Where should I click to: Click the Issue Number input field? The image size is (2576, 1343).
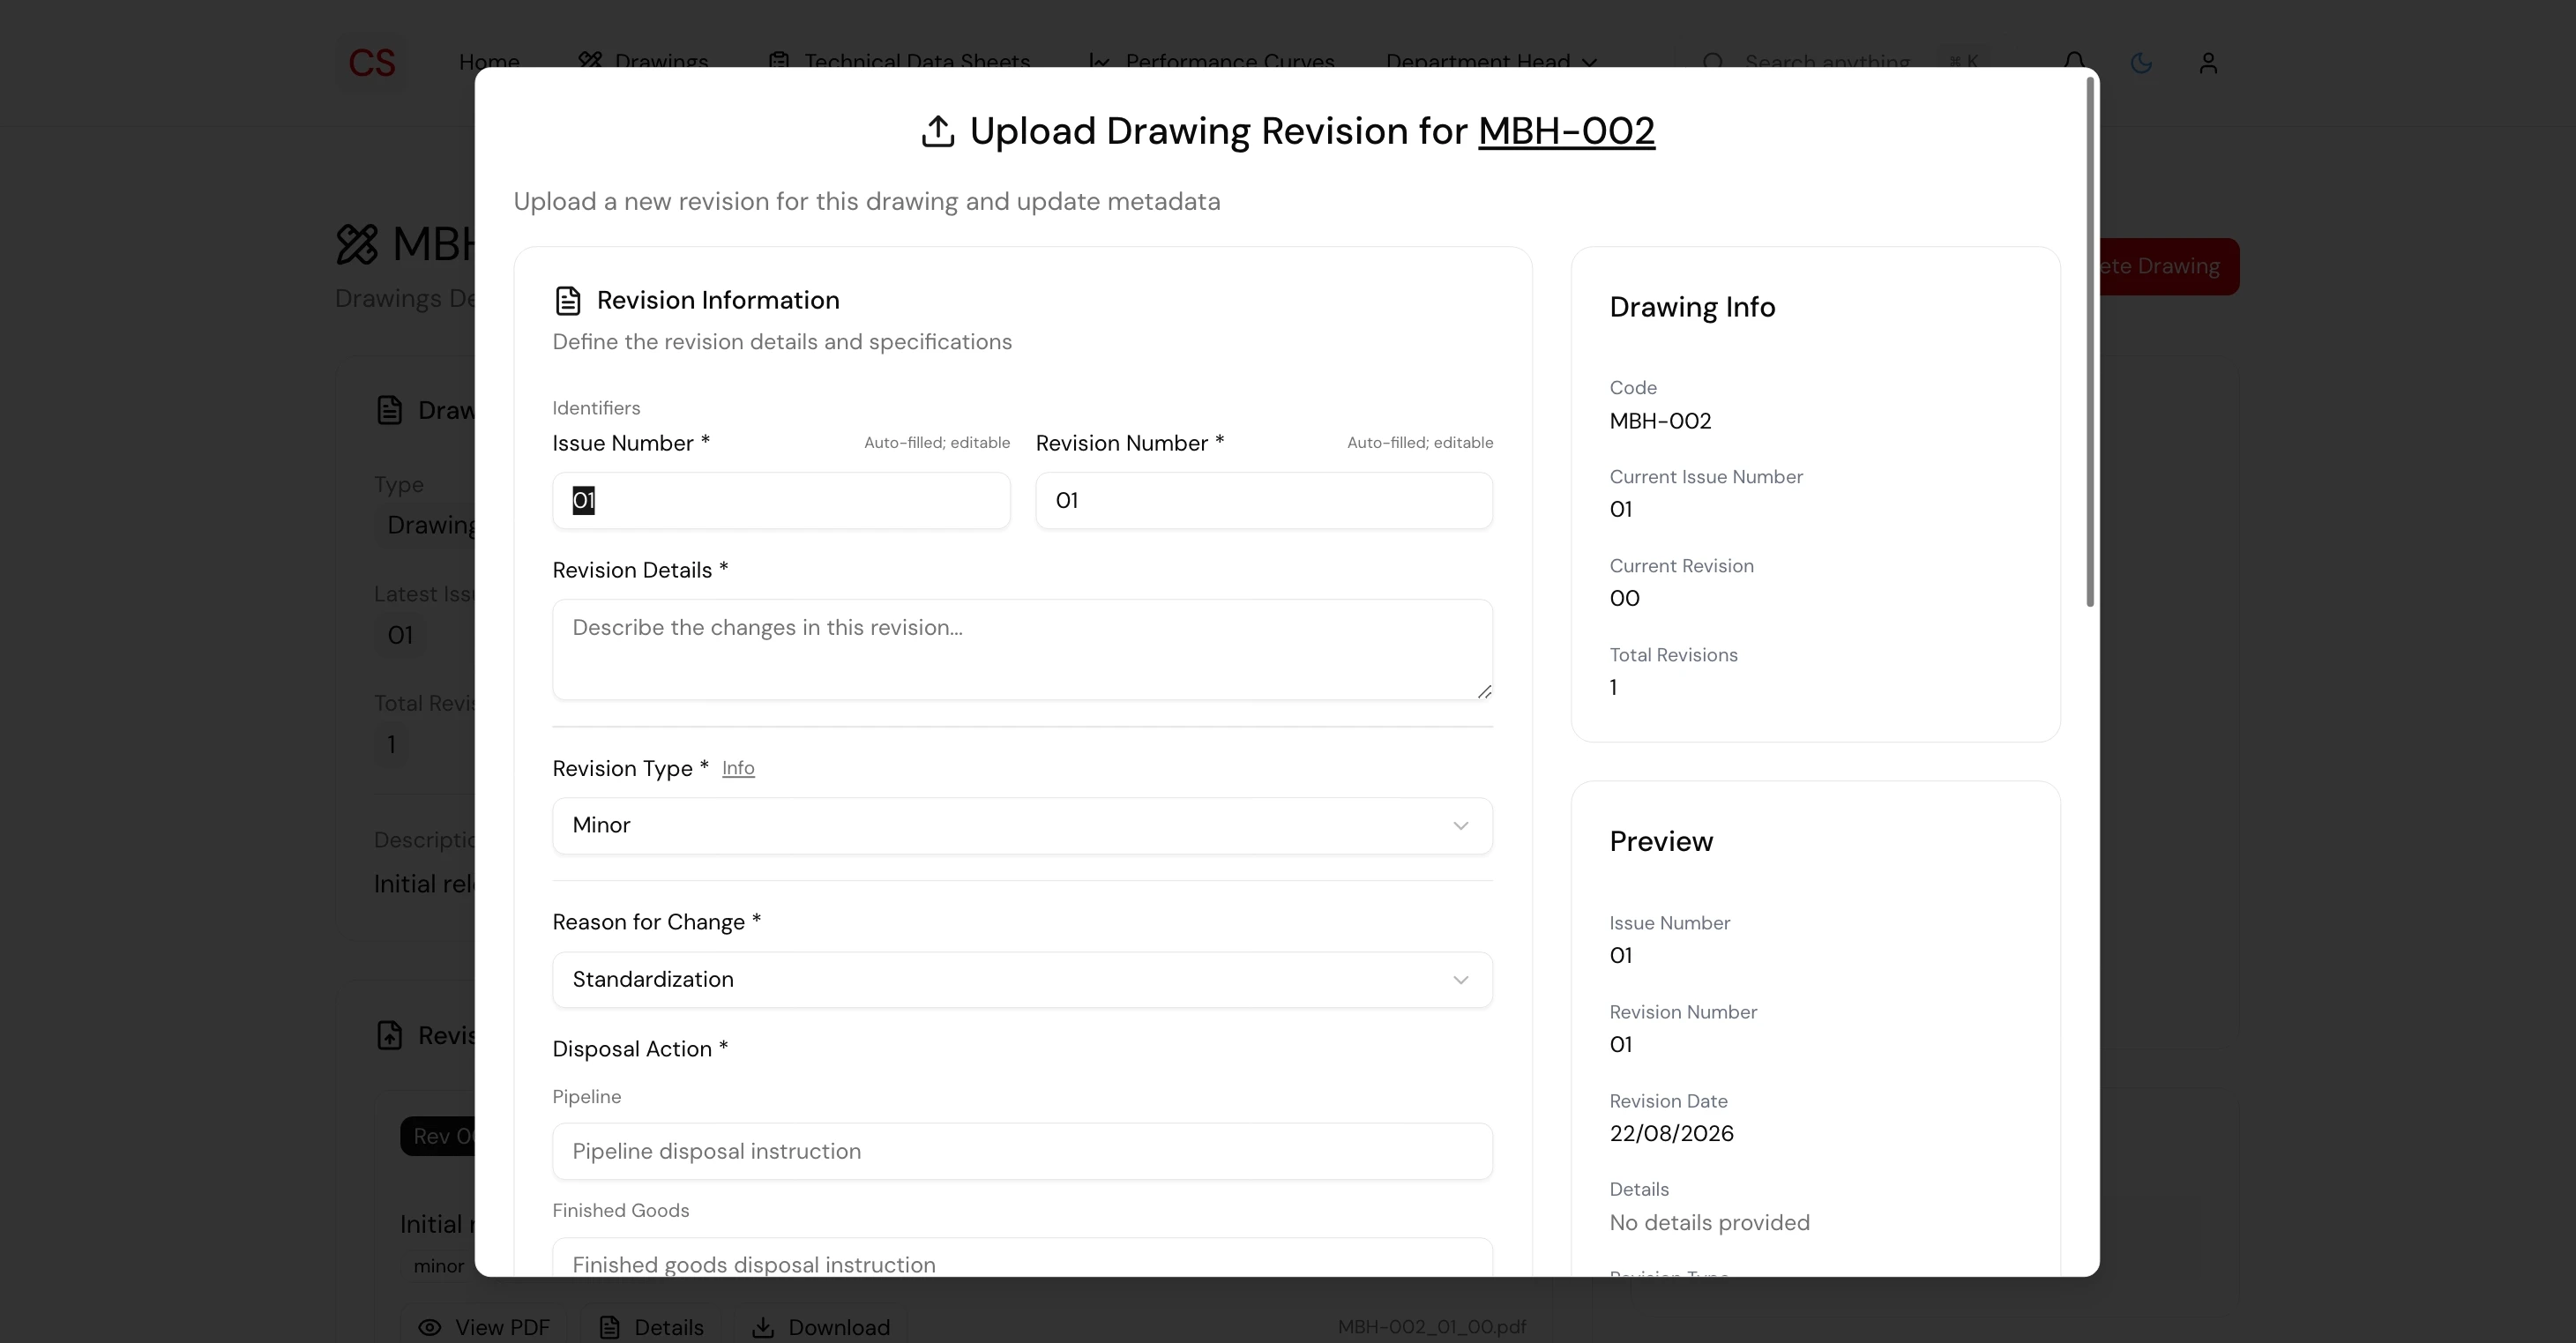click(781, 500)
